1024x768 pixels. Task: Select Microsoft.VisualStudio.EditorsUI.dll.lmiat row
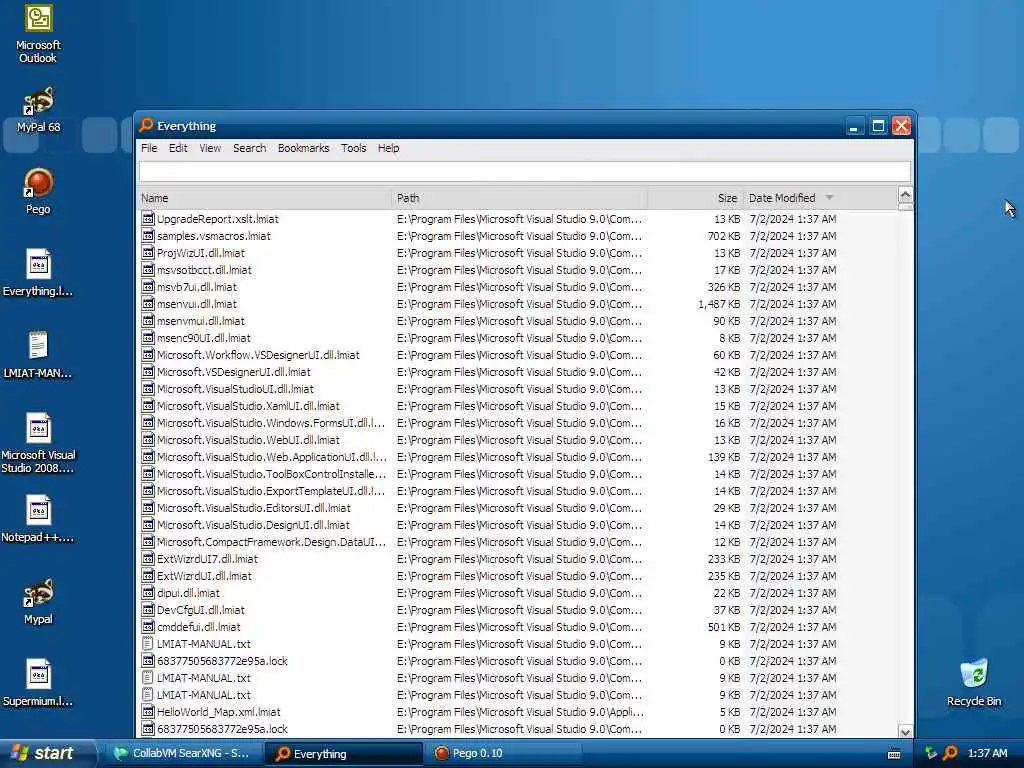[x=519, y=507]
